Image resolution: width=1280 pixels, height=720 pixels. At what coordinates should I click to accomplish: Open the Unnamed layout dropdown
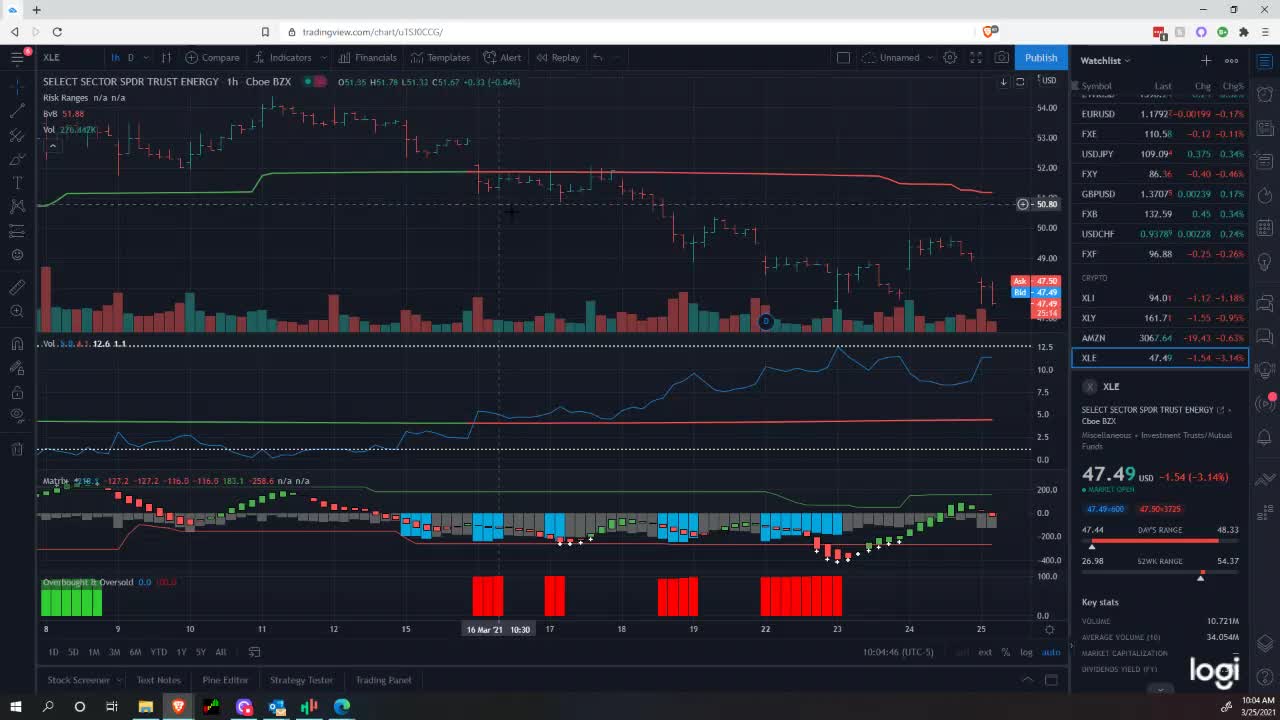(x=900, y=57)
